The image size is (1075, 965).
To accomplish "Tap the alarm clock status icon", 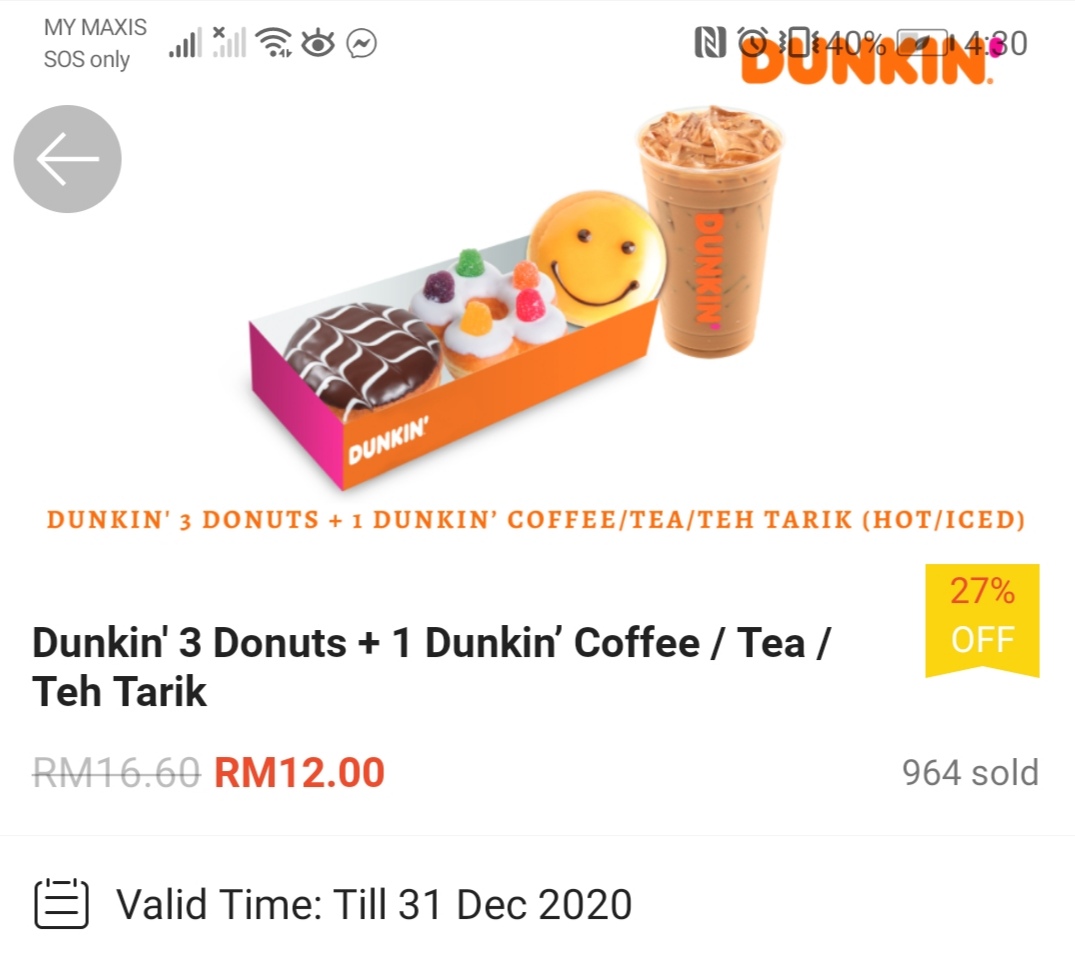I will (x=753, y=42).
